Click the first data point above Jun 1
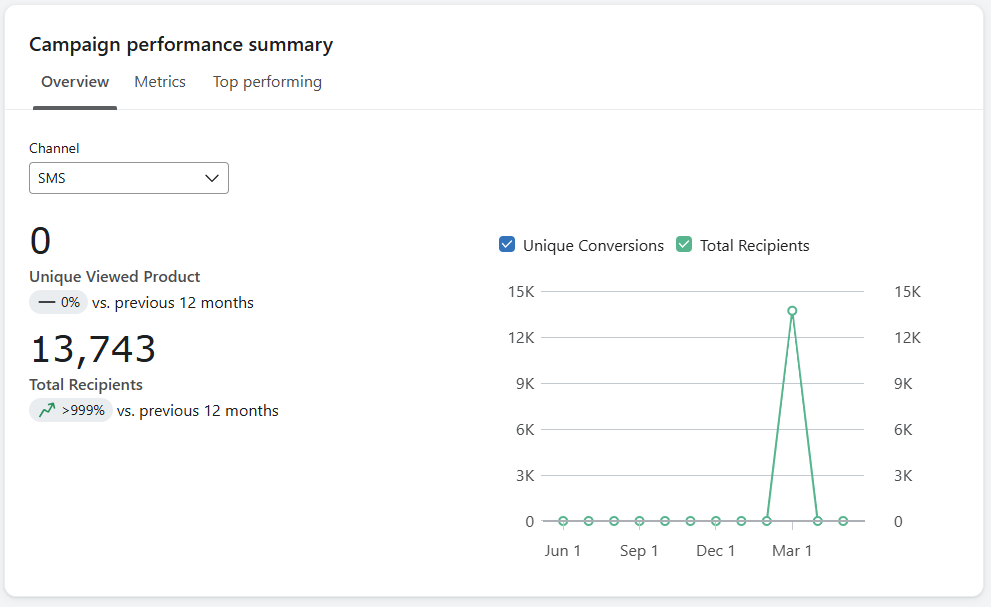The width and height of the screenshot is (991, 607). click(x=563, y=521)
